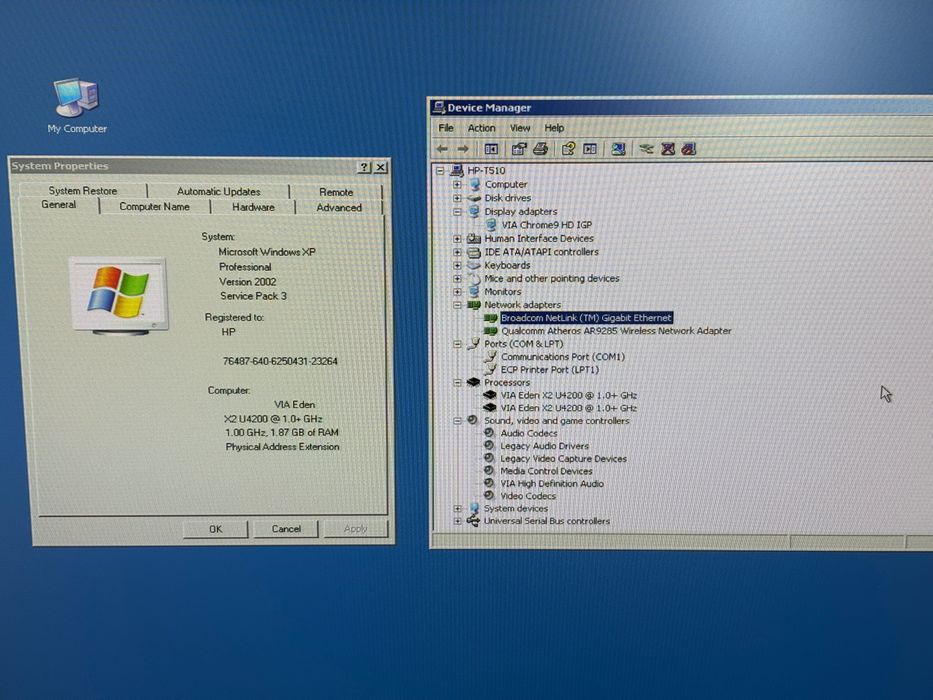
Task: Collapse the Processors node
Action: pos(457,383)
